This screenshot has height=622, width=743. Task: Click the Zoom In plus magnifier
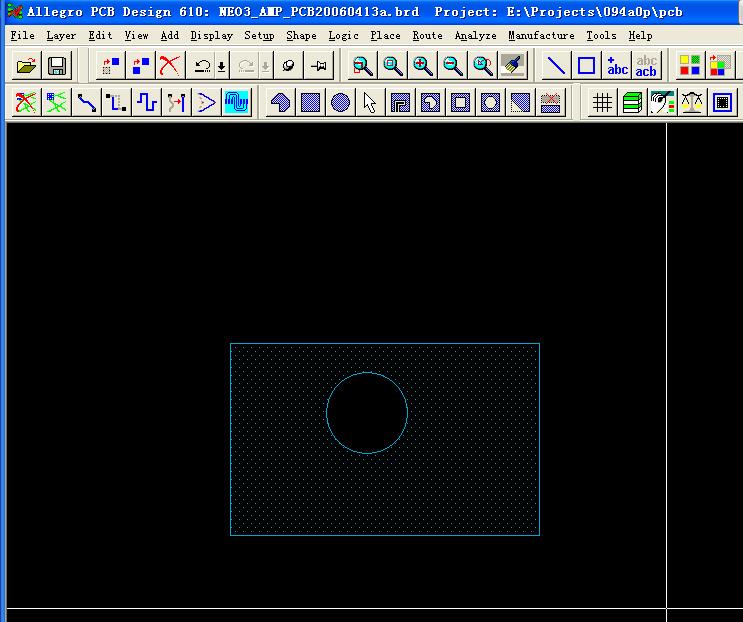coord(423,65)
